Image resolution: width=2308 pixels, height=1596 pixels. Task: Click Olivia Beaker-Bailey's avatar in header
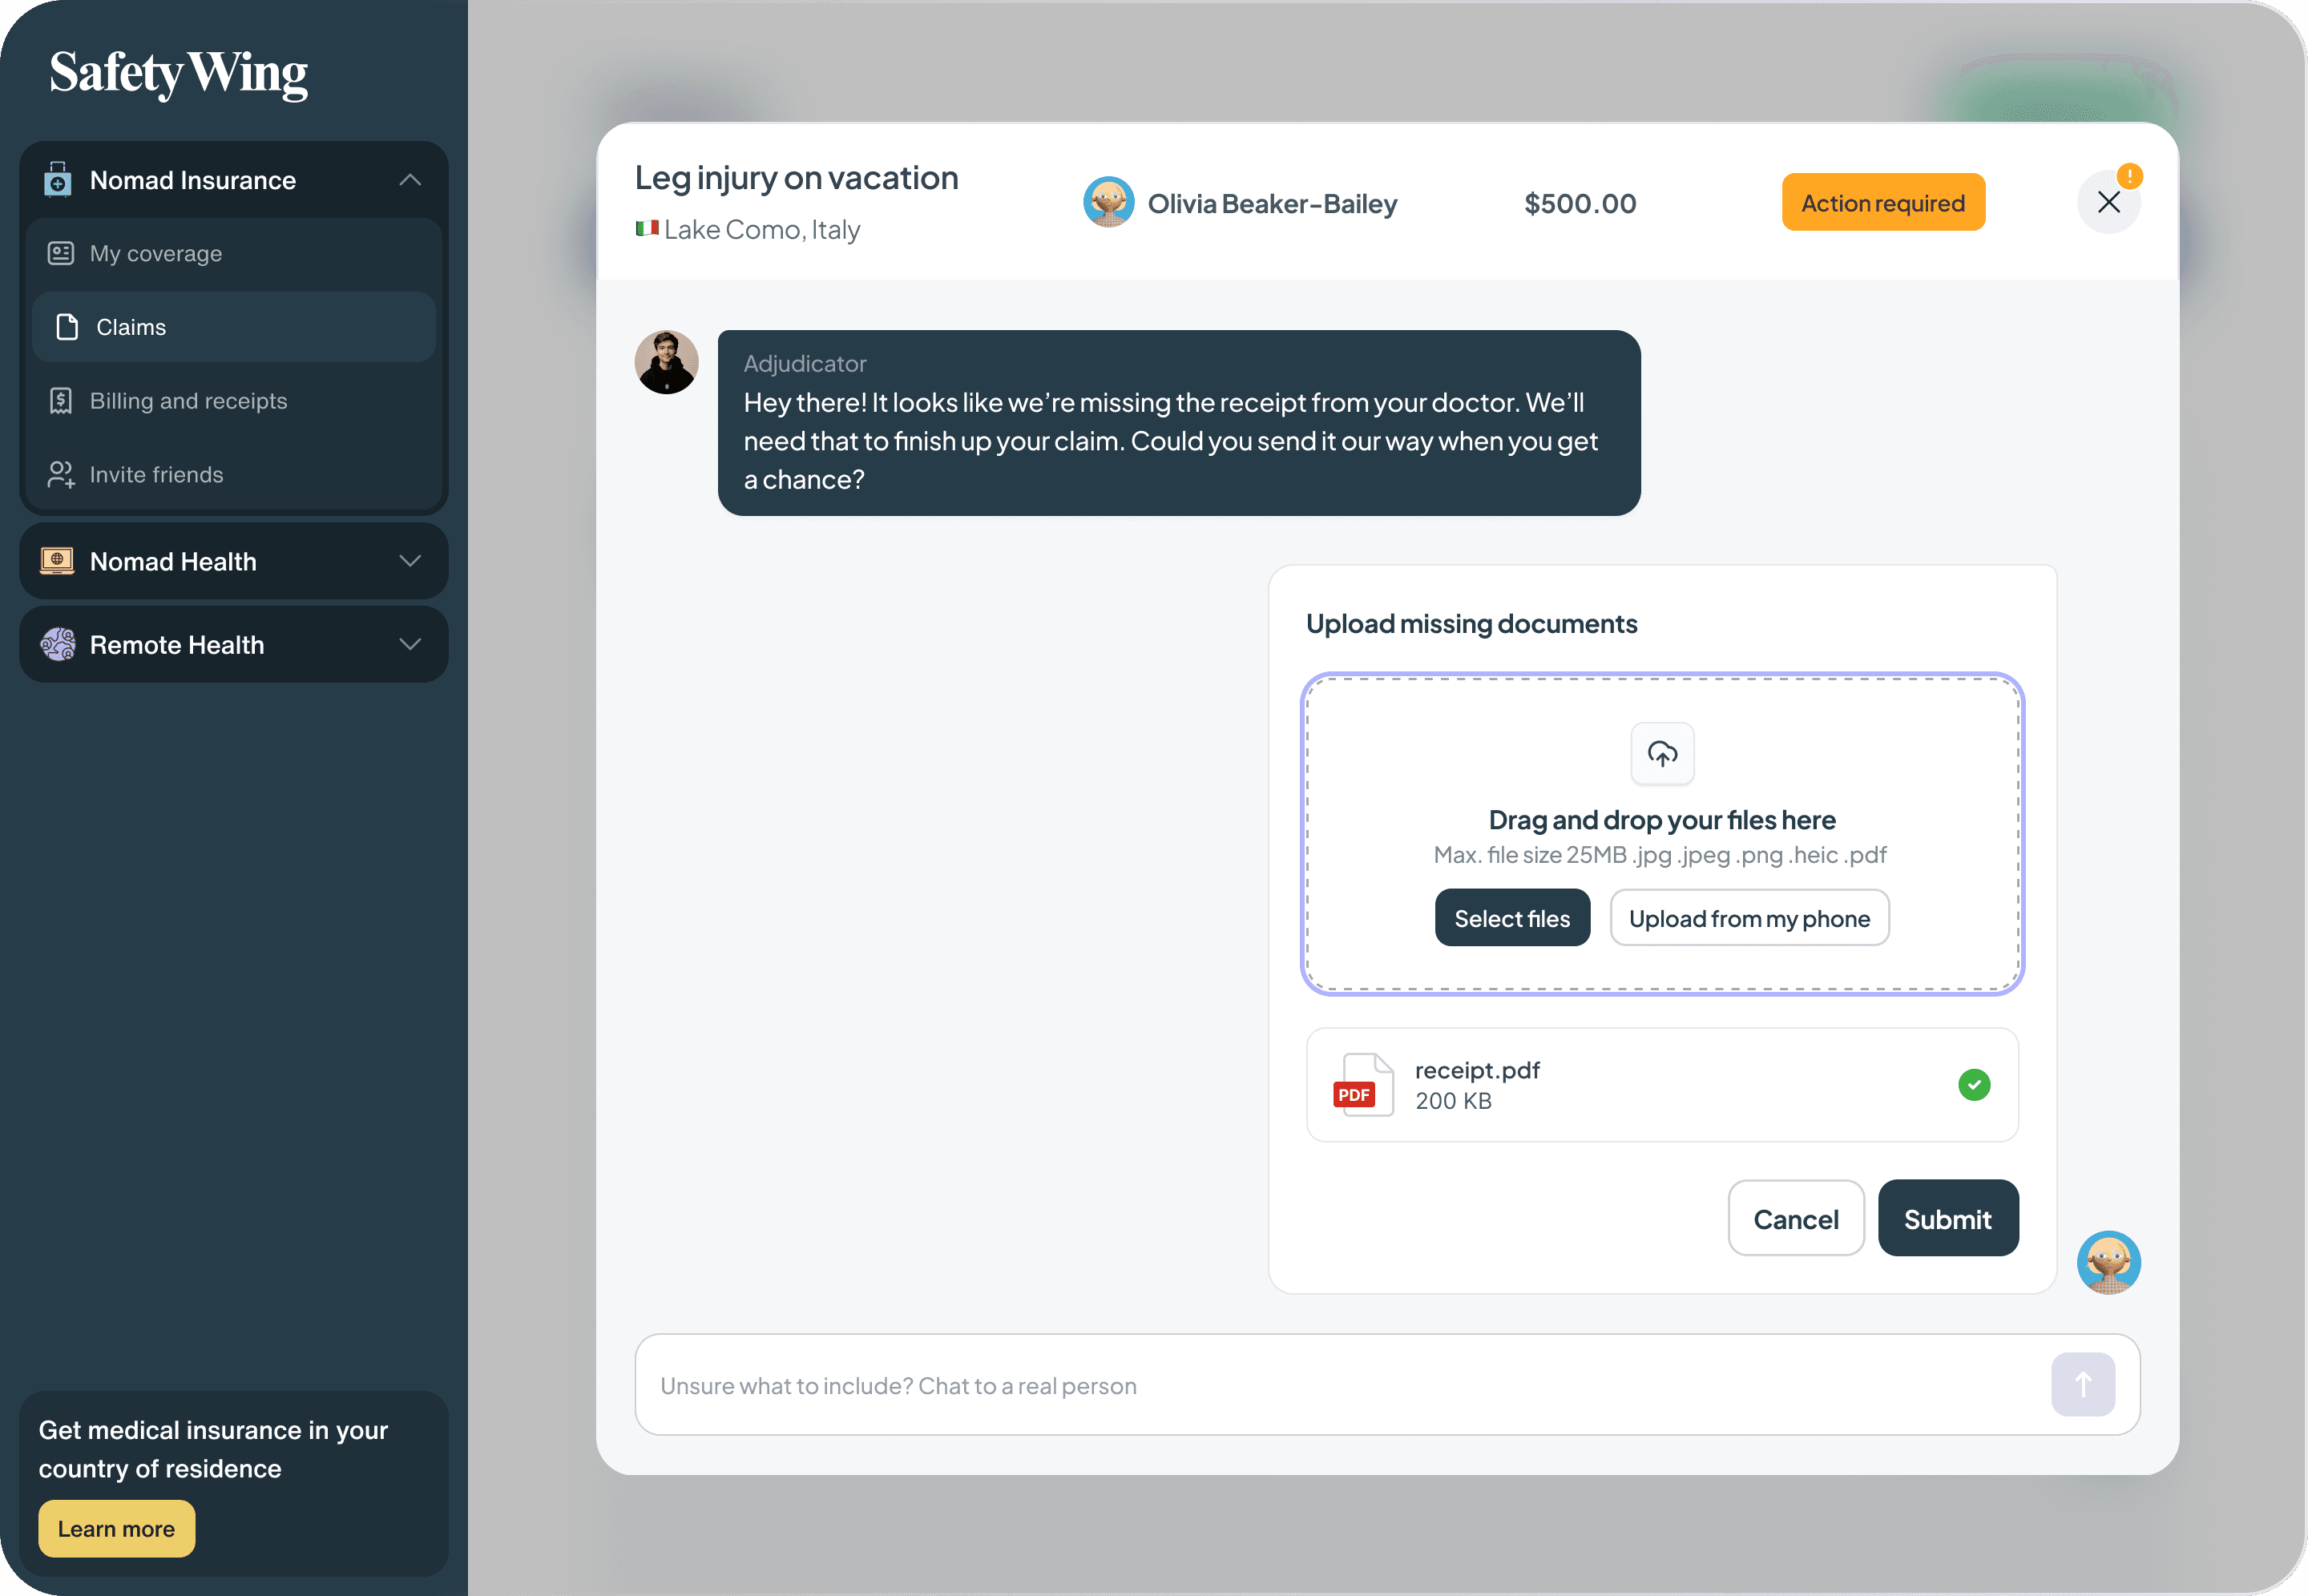tap(1108, 203)
